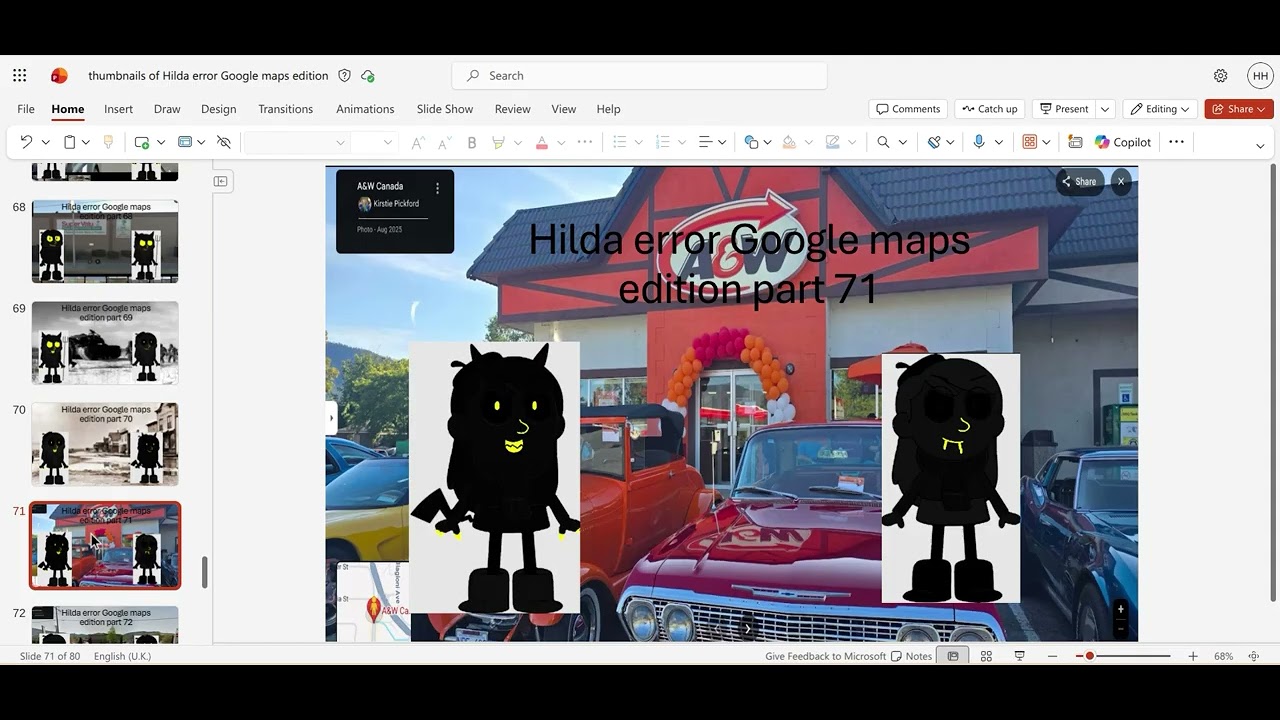This screenshot has width=1280, height=720.
Task: Click the Paste clipboard icon
Action: (x=70, y=142)
